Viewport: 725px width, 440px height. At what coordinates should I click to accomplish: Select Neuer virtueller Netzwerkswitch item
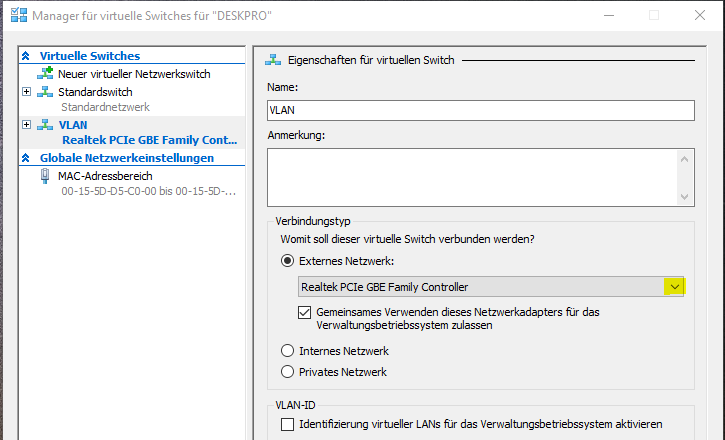coord(132,74)
